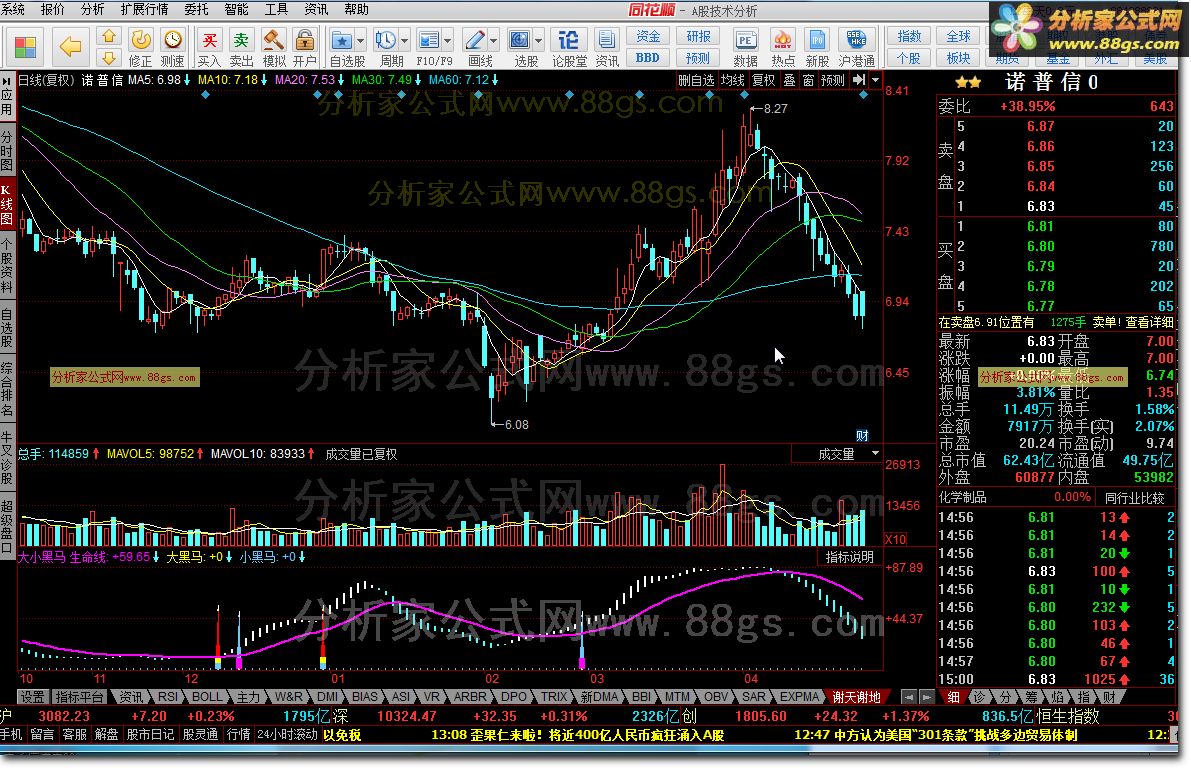Open the F10/F9 info icon
The width and height of the screenshot is (1191, 768).
point(430,47)
